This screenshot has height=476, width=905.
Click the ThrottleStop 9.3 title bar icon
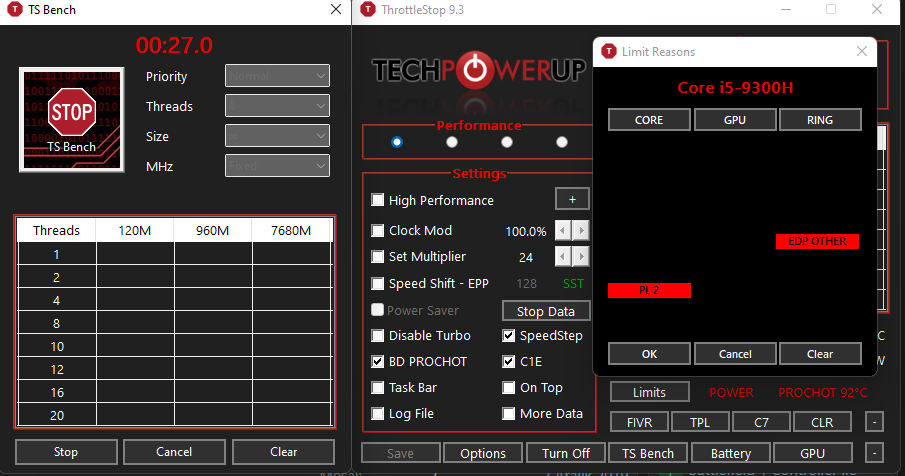click(368, 10)
